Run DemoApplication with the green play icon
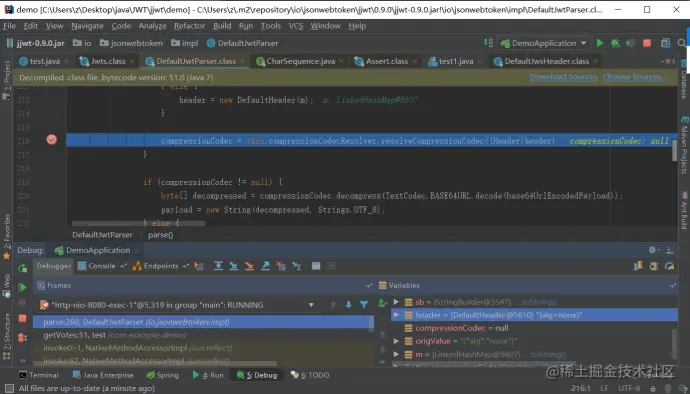Viewport: 690px width, 394px height. (x=600, y=43)
